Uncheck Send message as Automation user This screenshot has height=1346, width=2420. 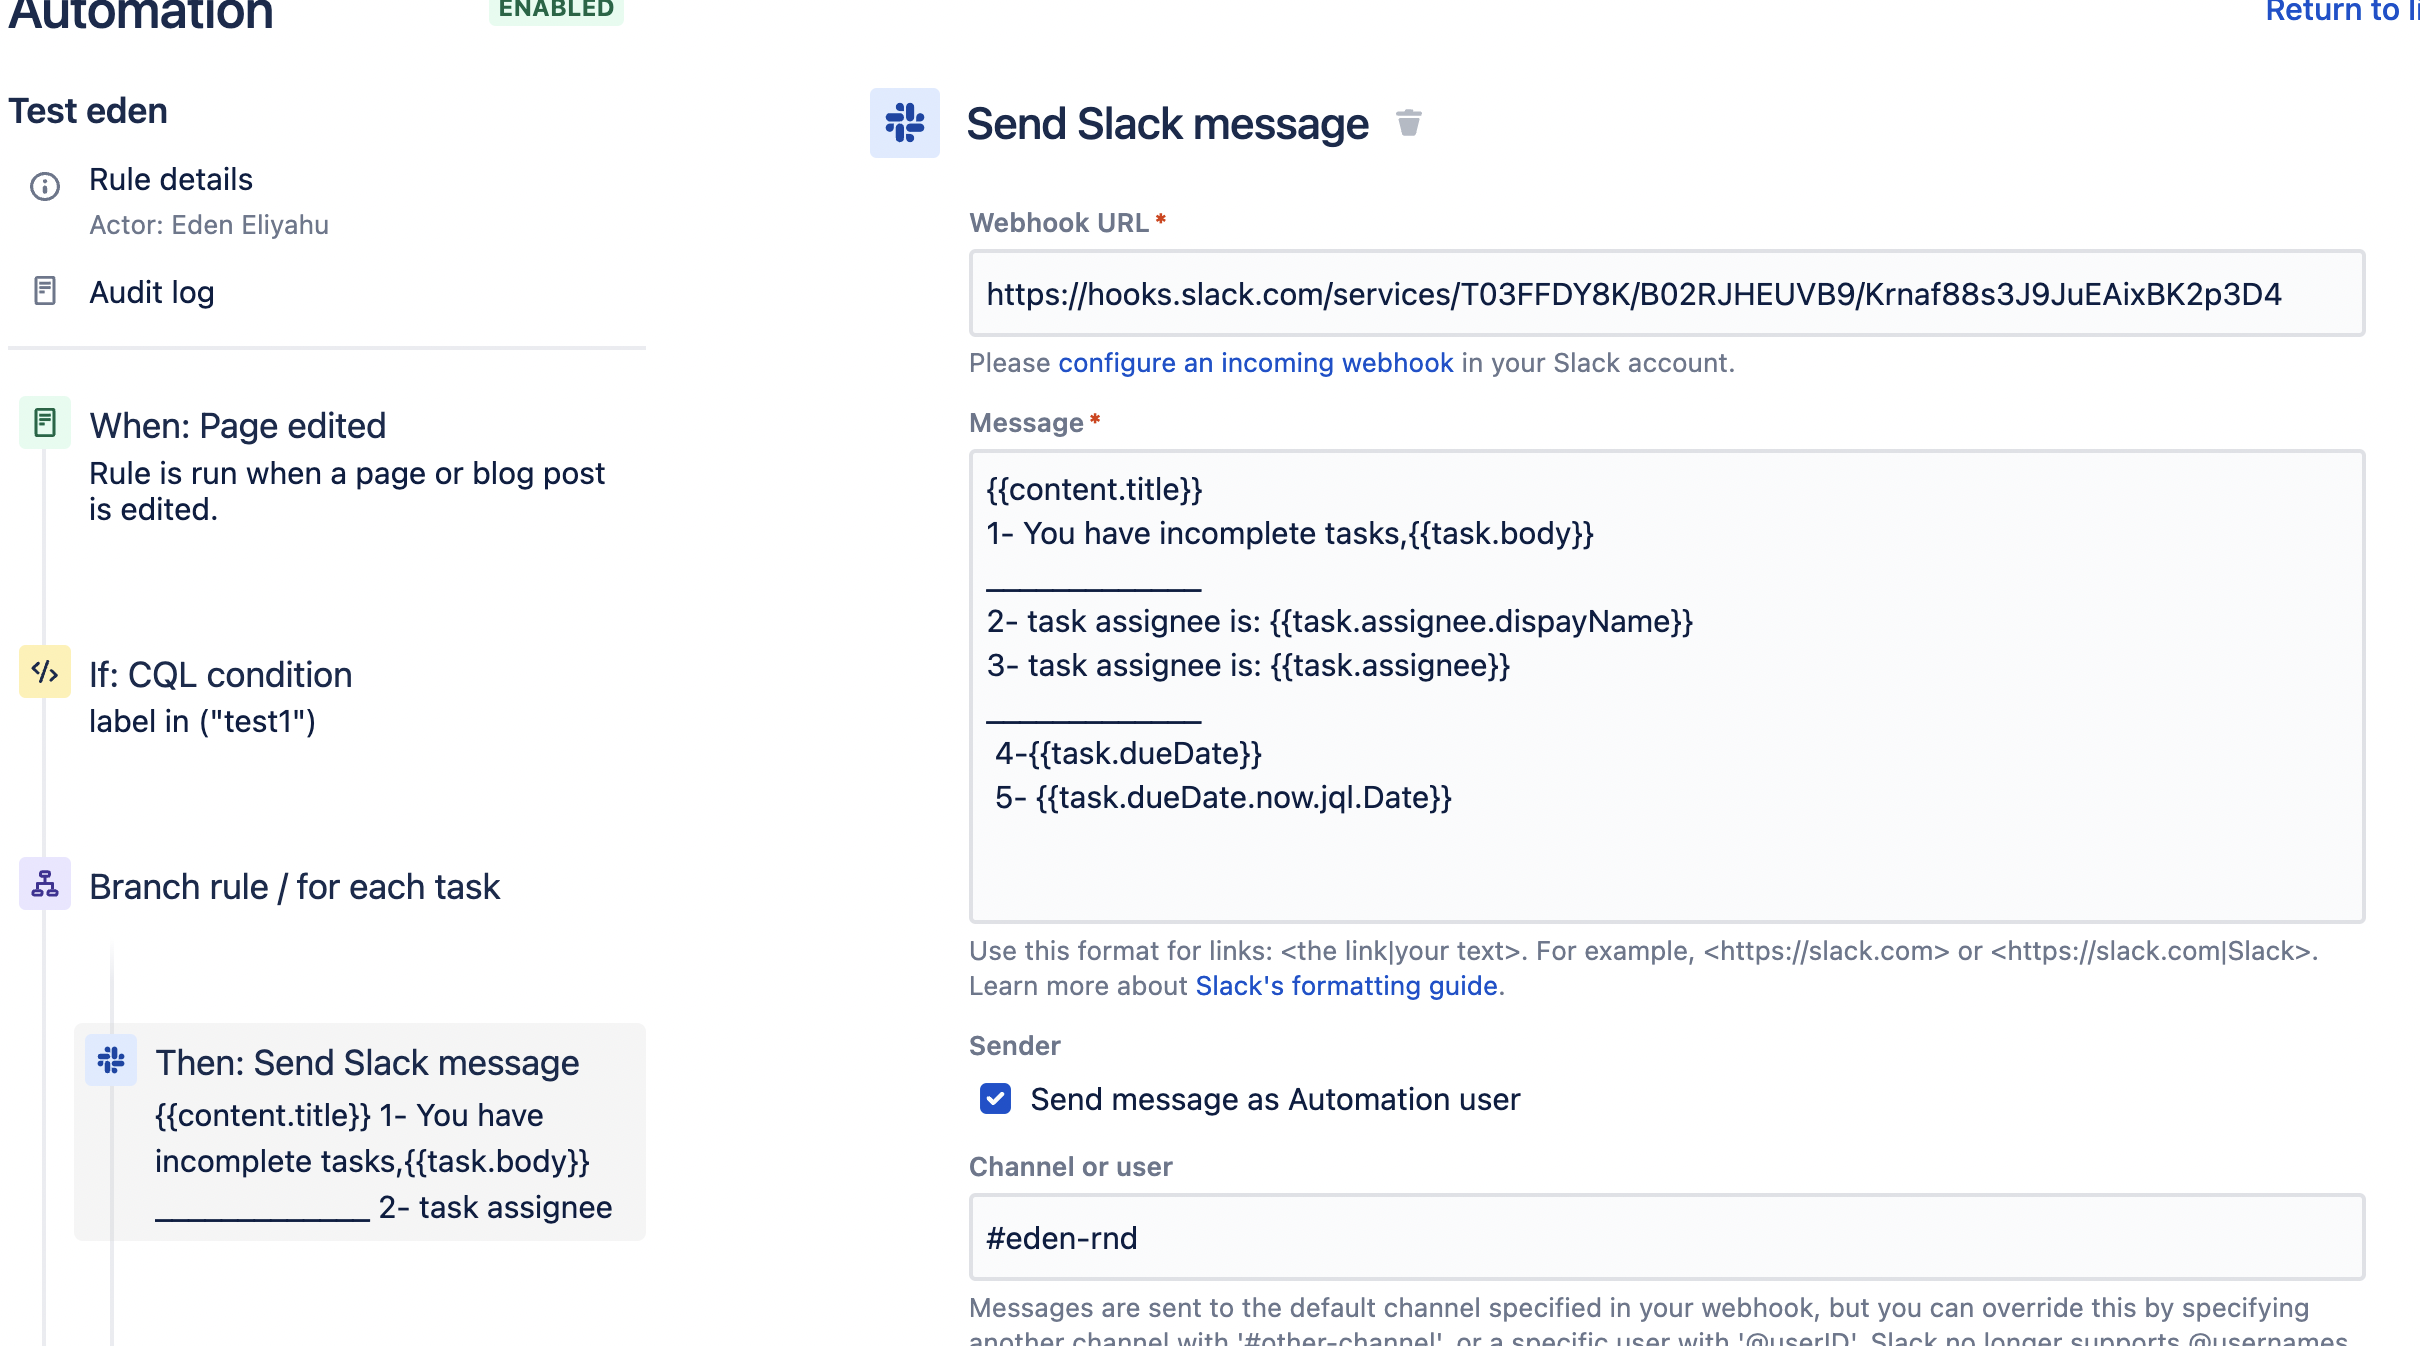pos(994,1100)
